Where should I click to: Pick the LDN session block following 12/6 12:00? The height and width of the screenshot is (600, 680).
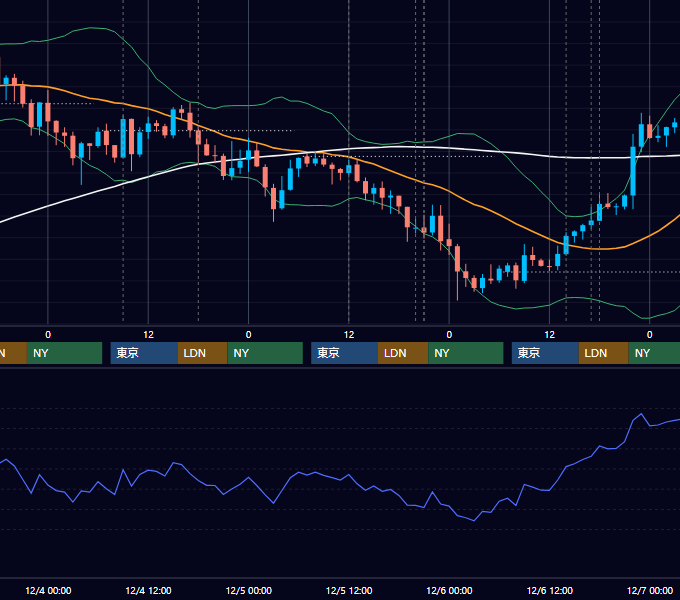(x=604, y=353)
